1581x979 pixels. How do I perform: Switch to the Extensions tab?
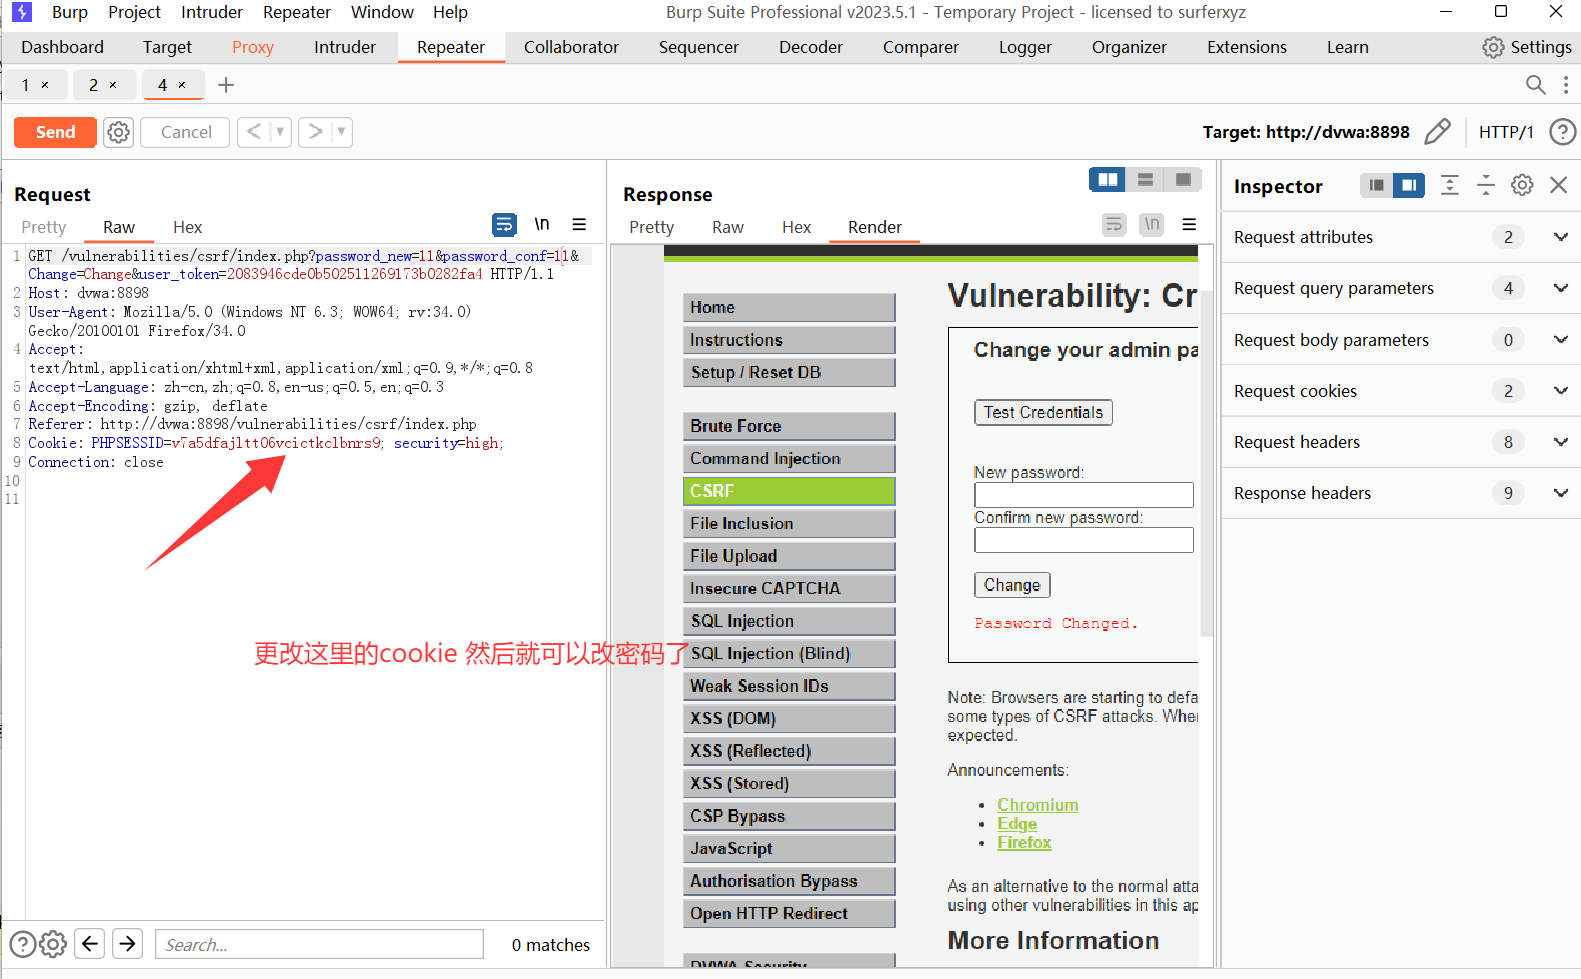click(x=1247, y=47)
